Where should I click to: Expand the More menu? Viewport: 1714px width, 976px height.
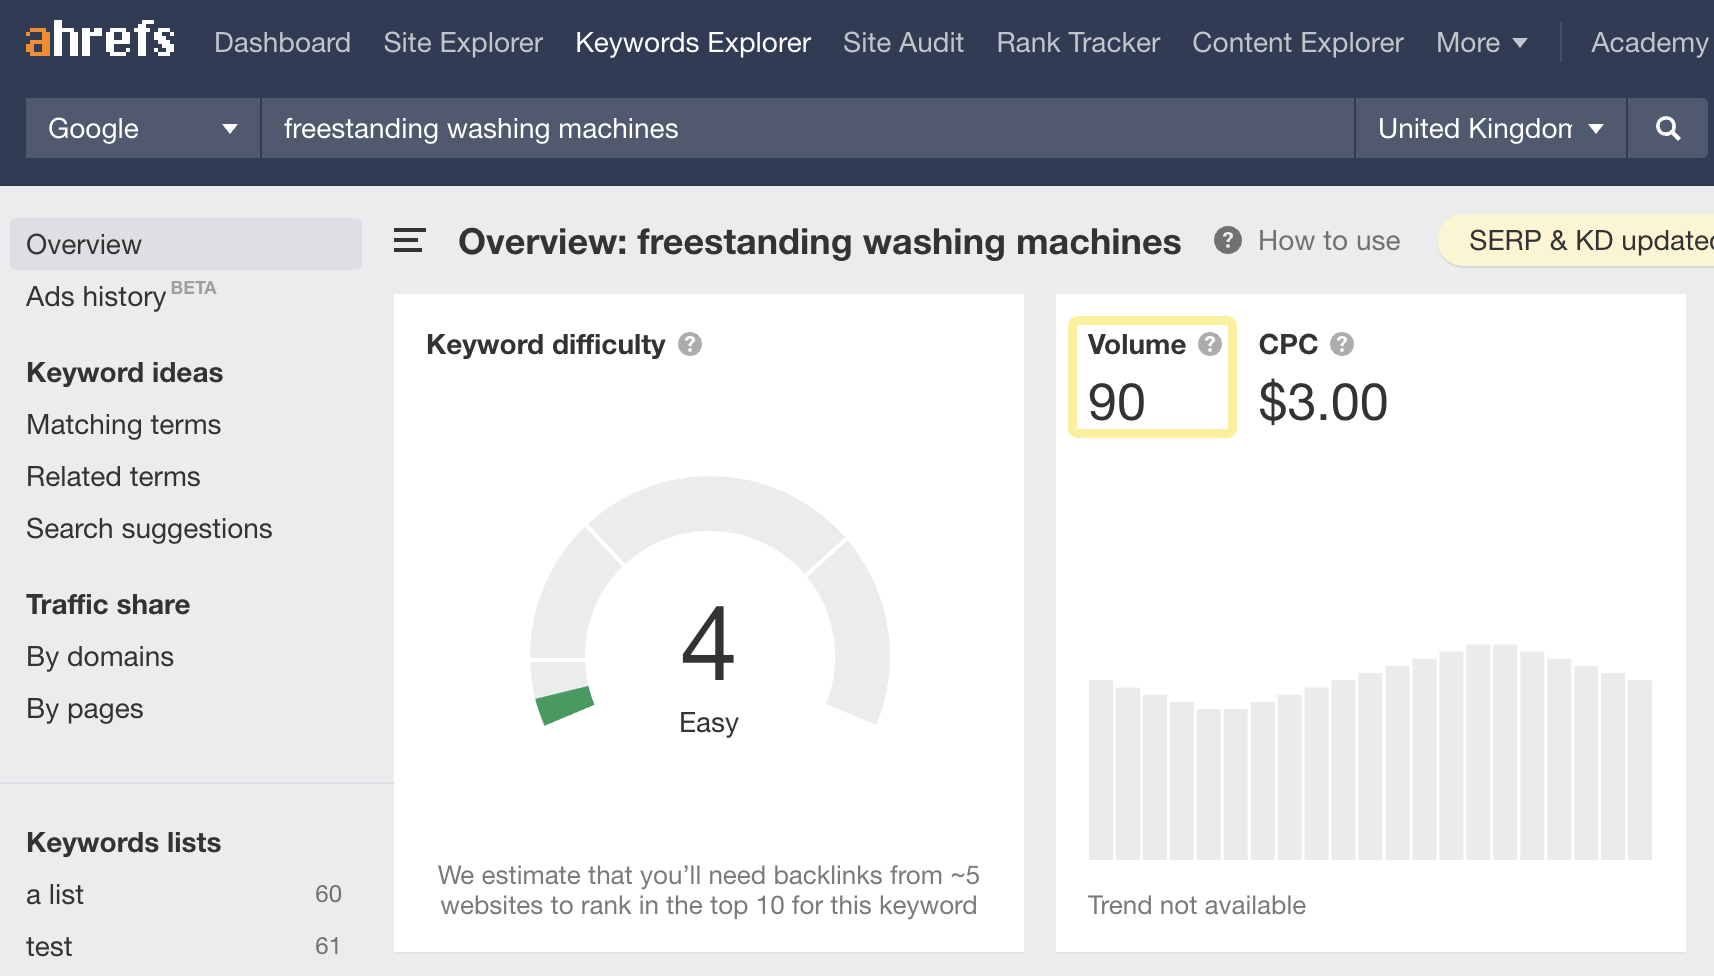tap(1481, 42)
